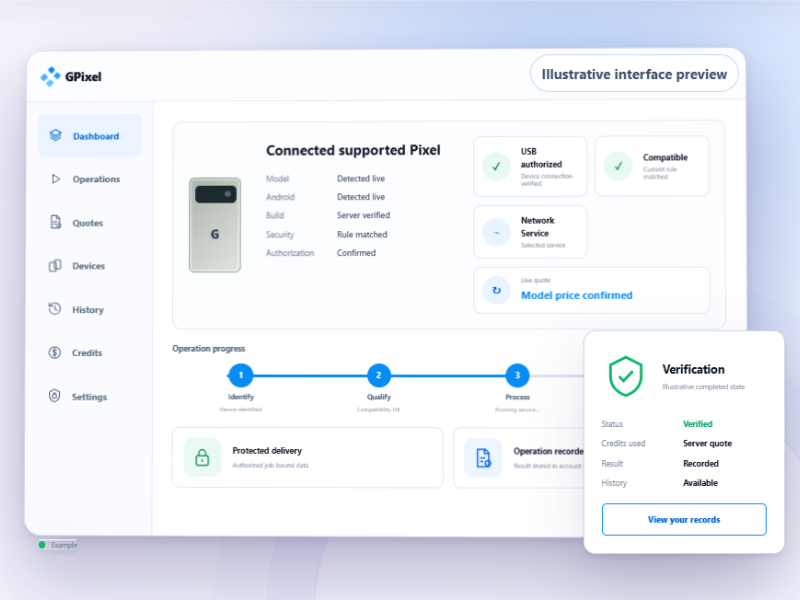Select the Compatible status card
Viewport: 800px width, 600px height.
click(652, 166)
